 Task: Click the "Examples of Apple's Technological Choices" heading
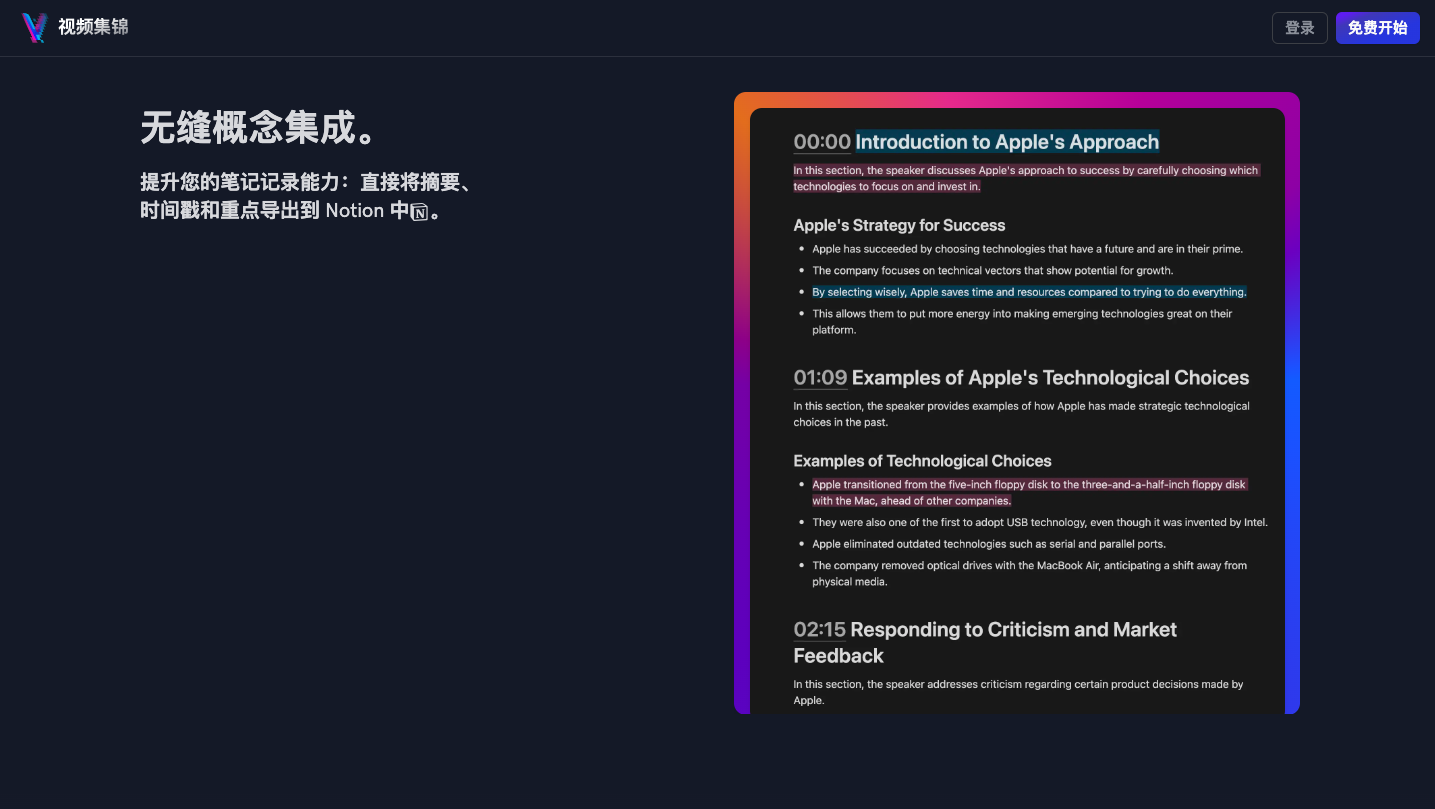point(1050,378)
